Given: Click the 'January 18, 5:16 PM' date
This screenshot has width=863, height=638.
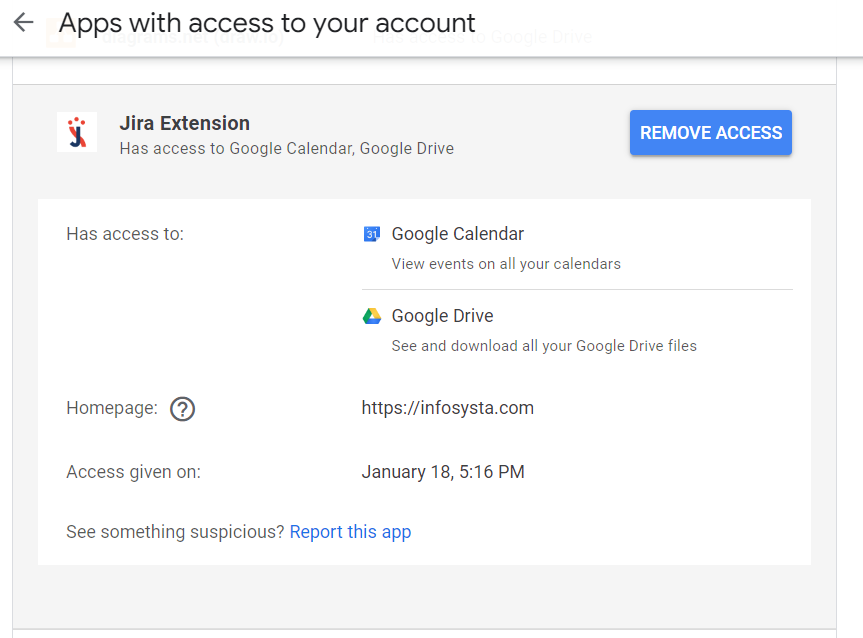Looking at the screenshot, I should coord(443,472).
